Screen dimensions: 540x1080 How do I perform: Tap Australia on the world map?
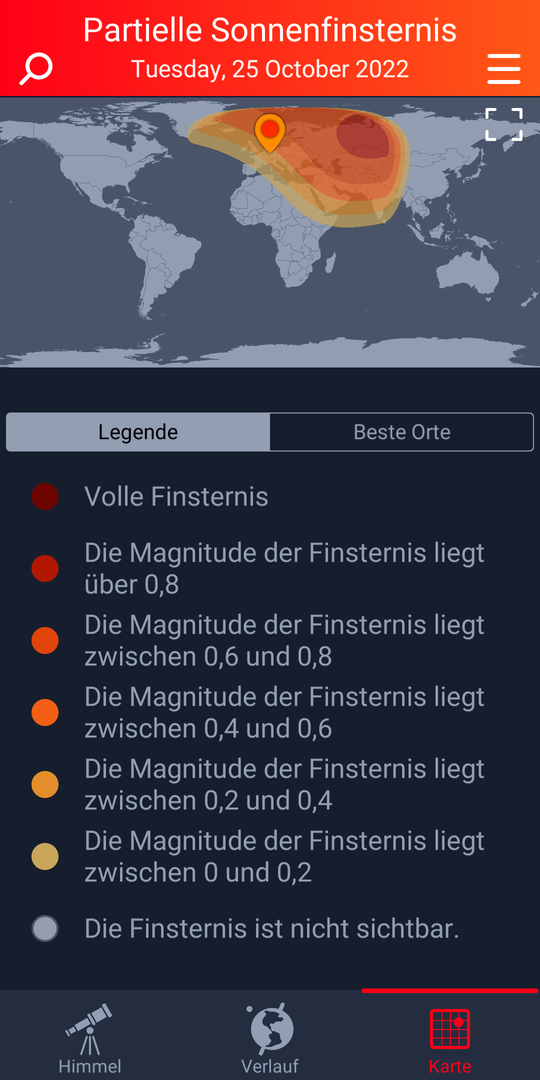pos(470,273)
